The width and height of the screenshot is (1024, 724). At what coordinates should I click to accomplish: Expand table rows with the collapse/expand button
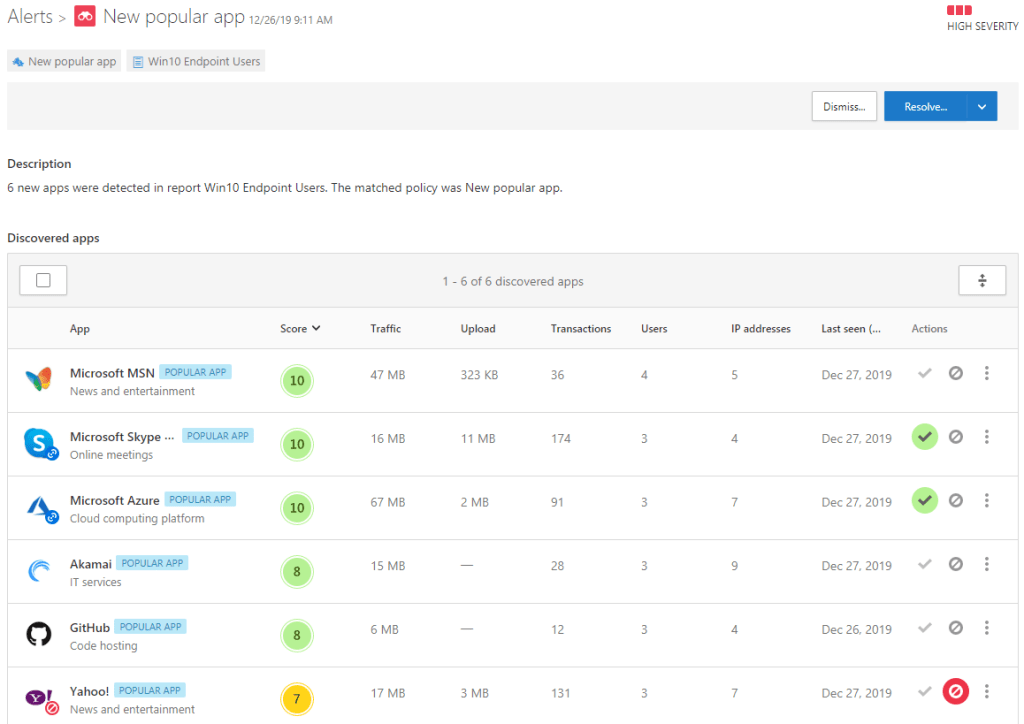tap(981, 281)
